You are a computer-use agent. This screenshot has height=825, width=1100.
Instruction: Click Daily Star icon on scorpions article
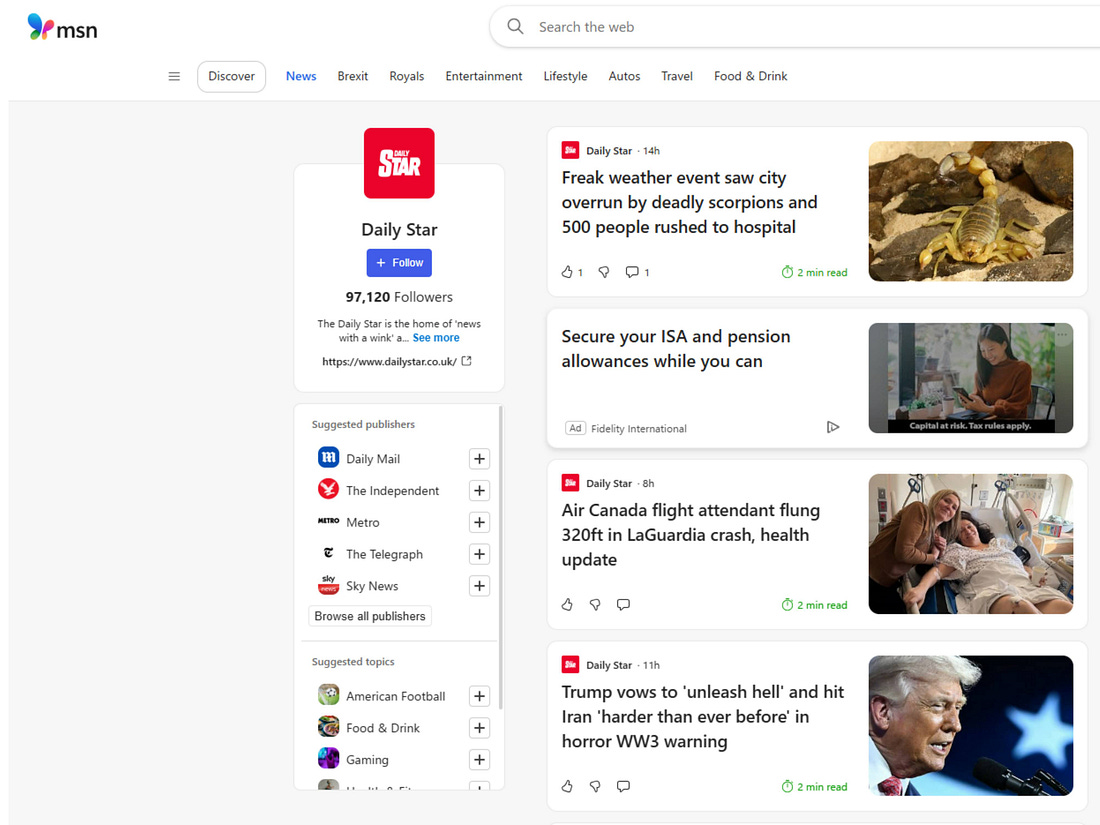[570, 150]
